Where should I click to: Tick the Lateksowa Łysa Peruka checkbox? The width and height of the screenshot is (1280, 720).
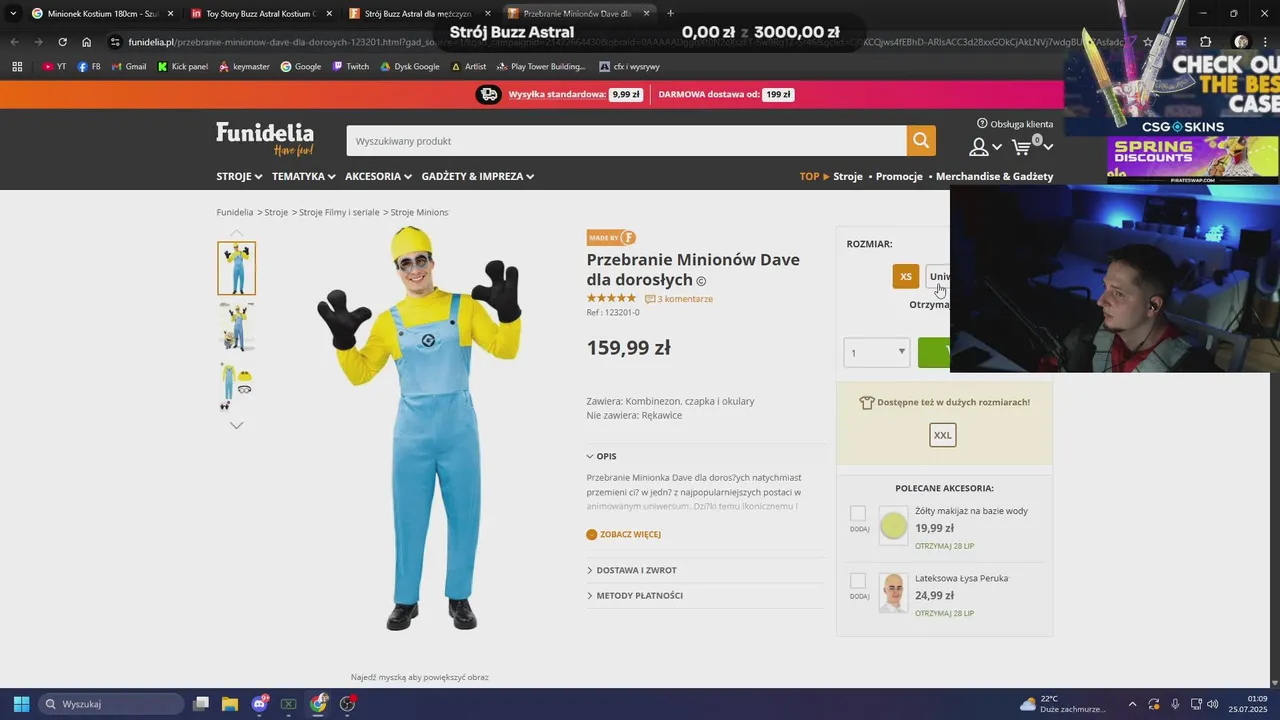pos(858,581)
